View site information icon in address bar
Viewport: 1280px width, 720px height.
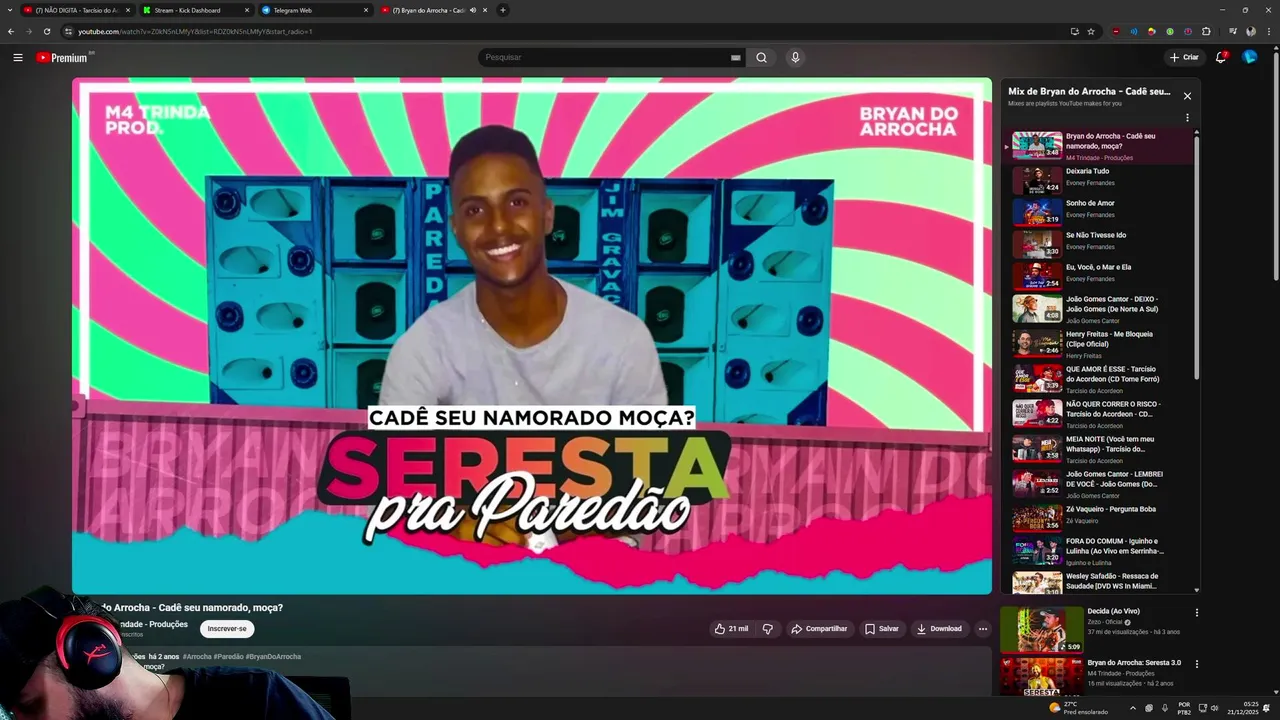[69, 31]
